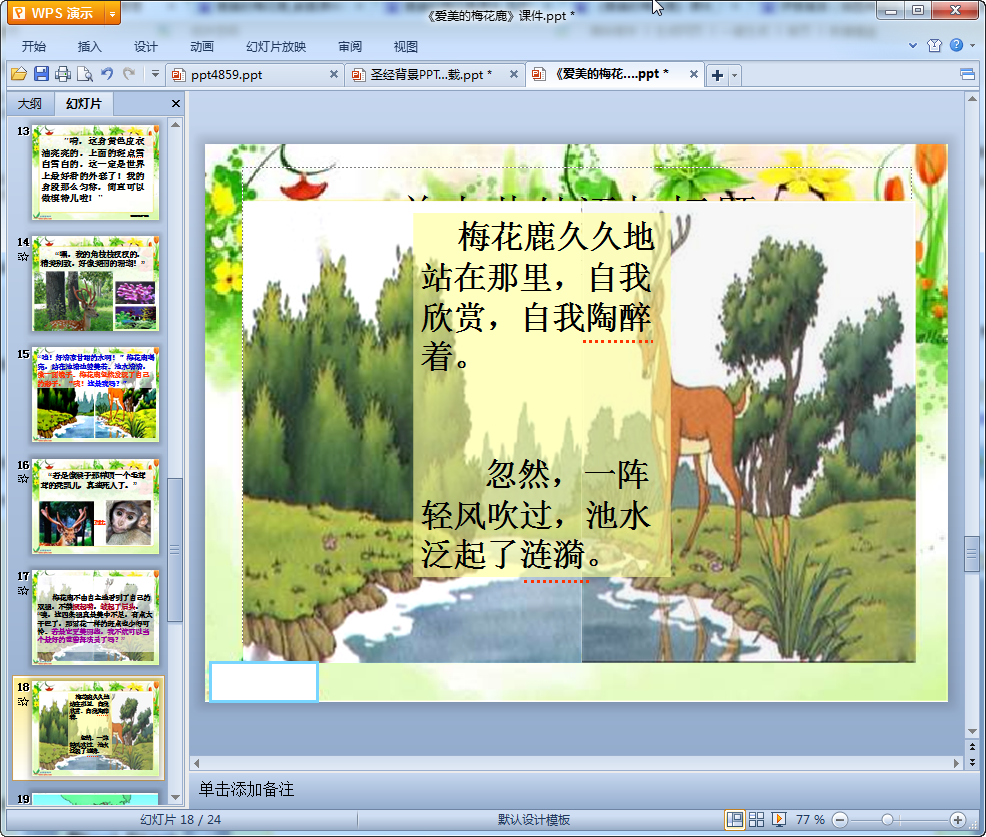Expand the quick access toolbar customize arrow
The height and width of the screenshot is (837, 986).
pos(155,74)
